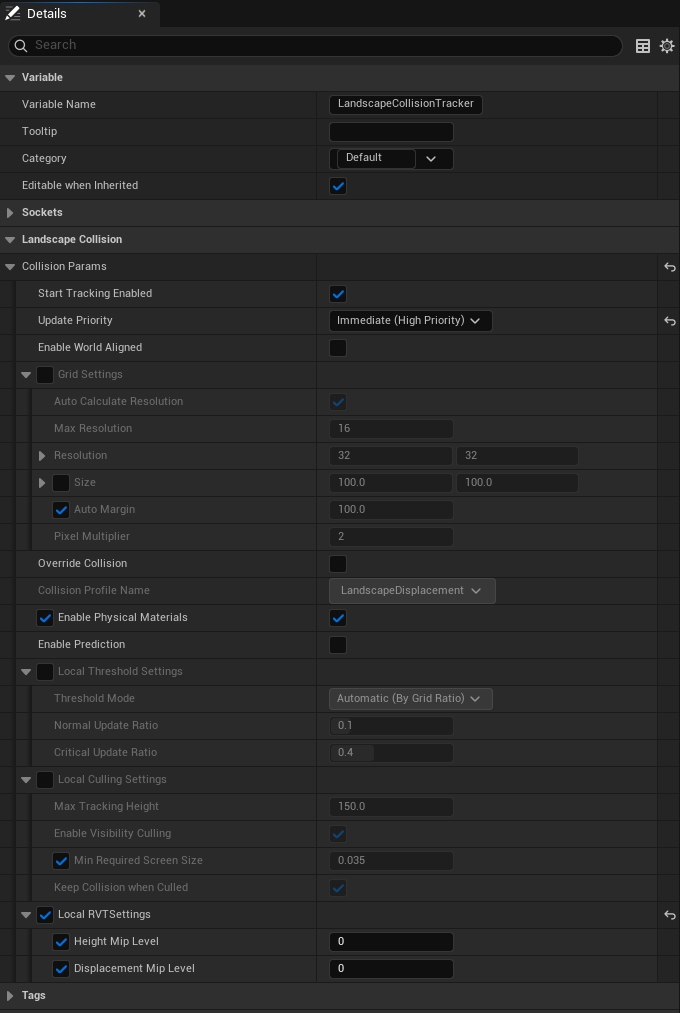Open the Update Priority dropdown
The height and width of the screenshot is (1013, 680).
tap(411, 321)
